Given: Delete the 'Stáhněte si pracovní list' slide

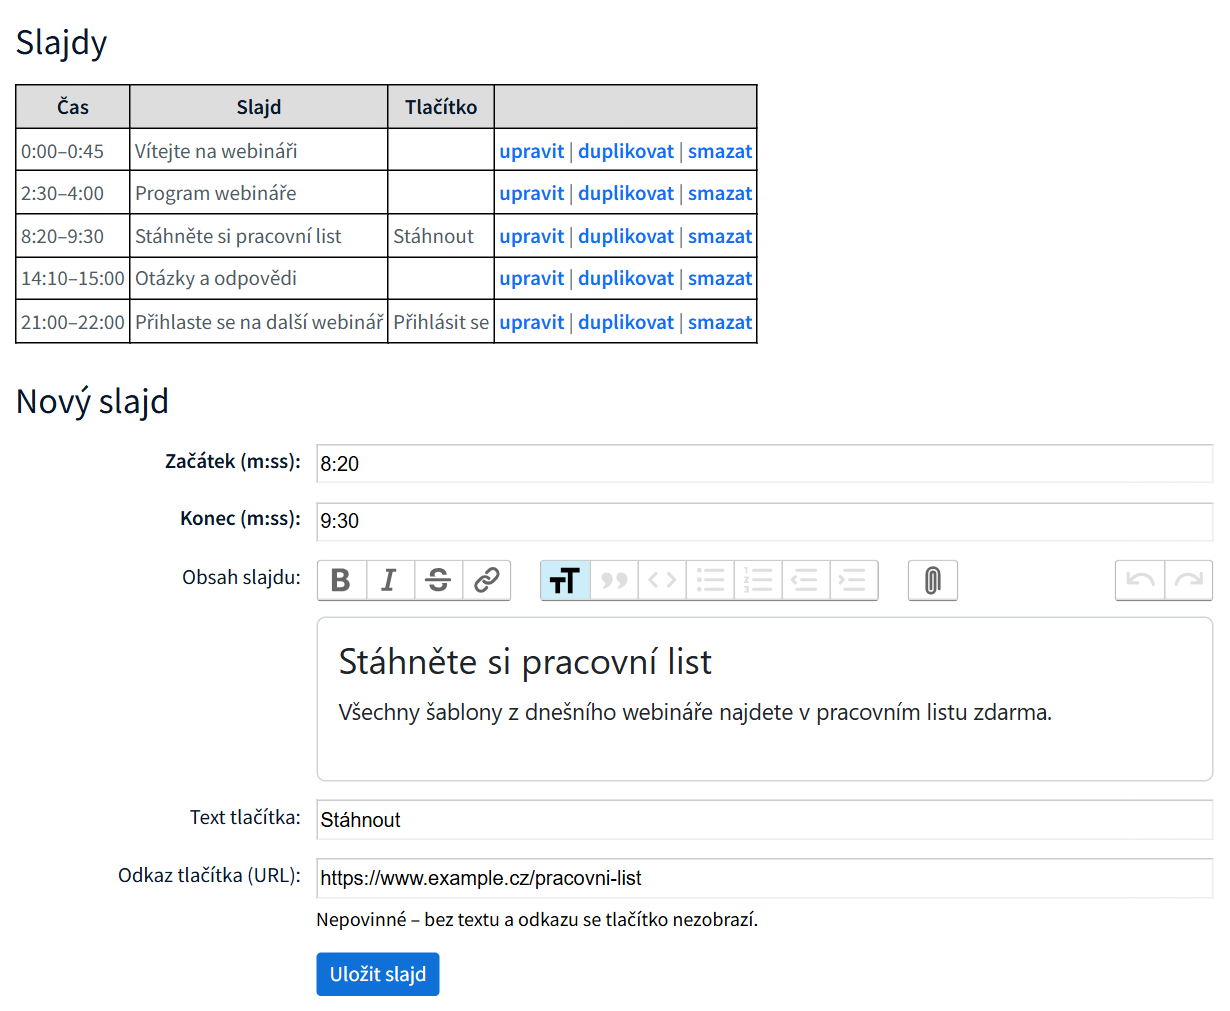Looking at the screenshot, I should 720,236.
